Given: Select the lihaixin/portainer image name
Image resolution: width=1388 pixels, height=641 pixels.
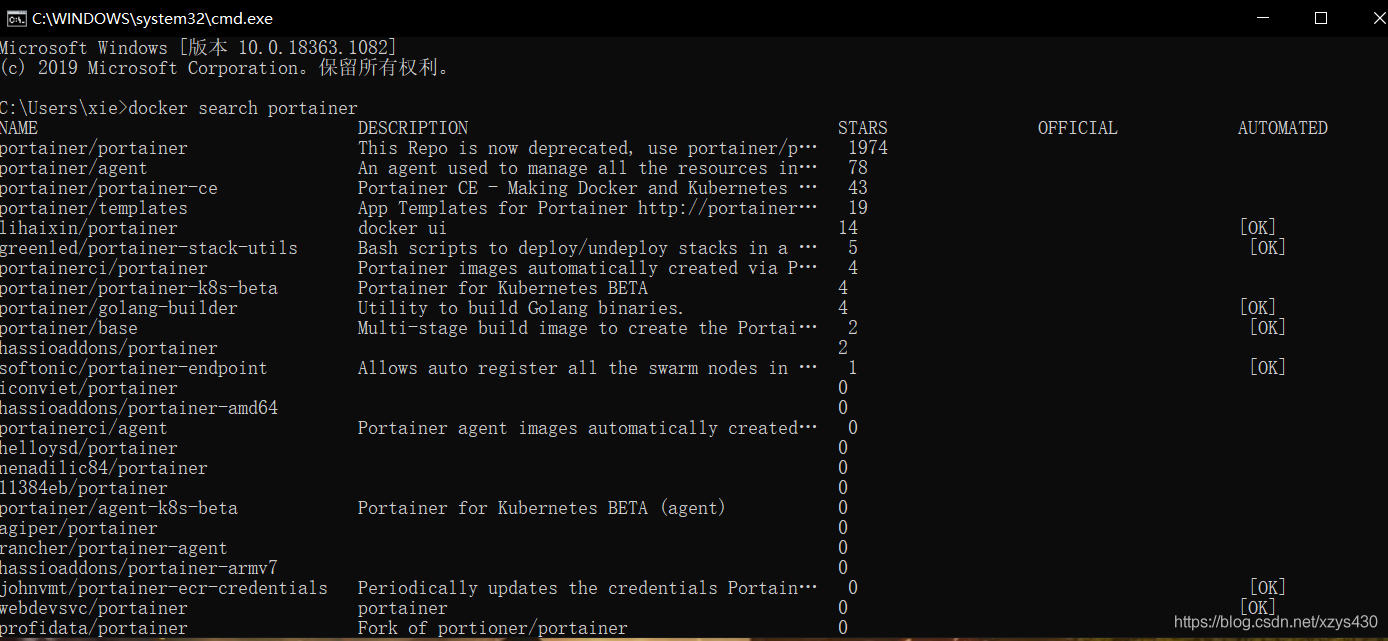Looking at the screenshot, I should pyautogui.click(x=89, y=228).
